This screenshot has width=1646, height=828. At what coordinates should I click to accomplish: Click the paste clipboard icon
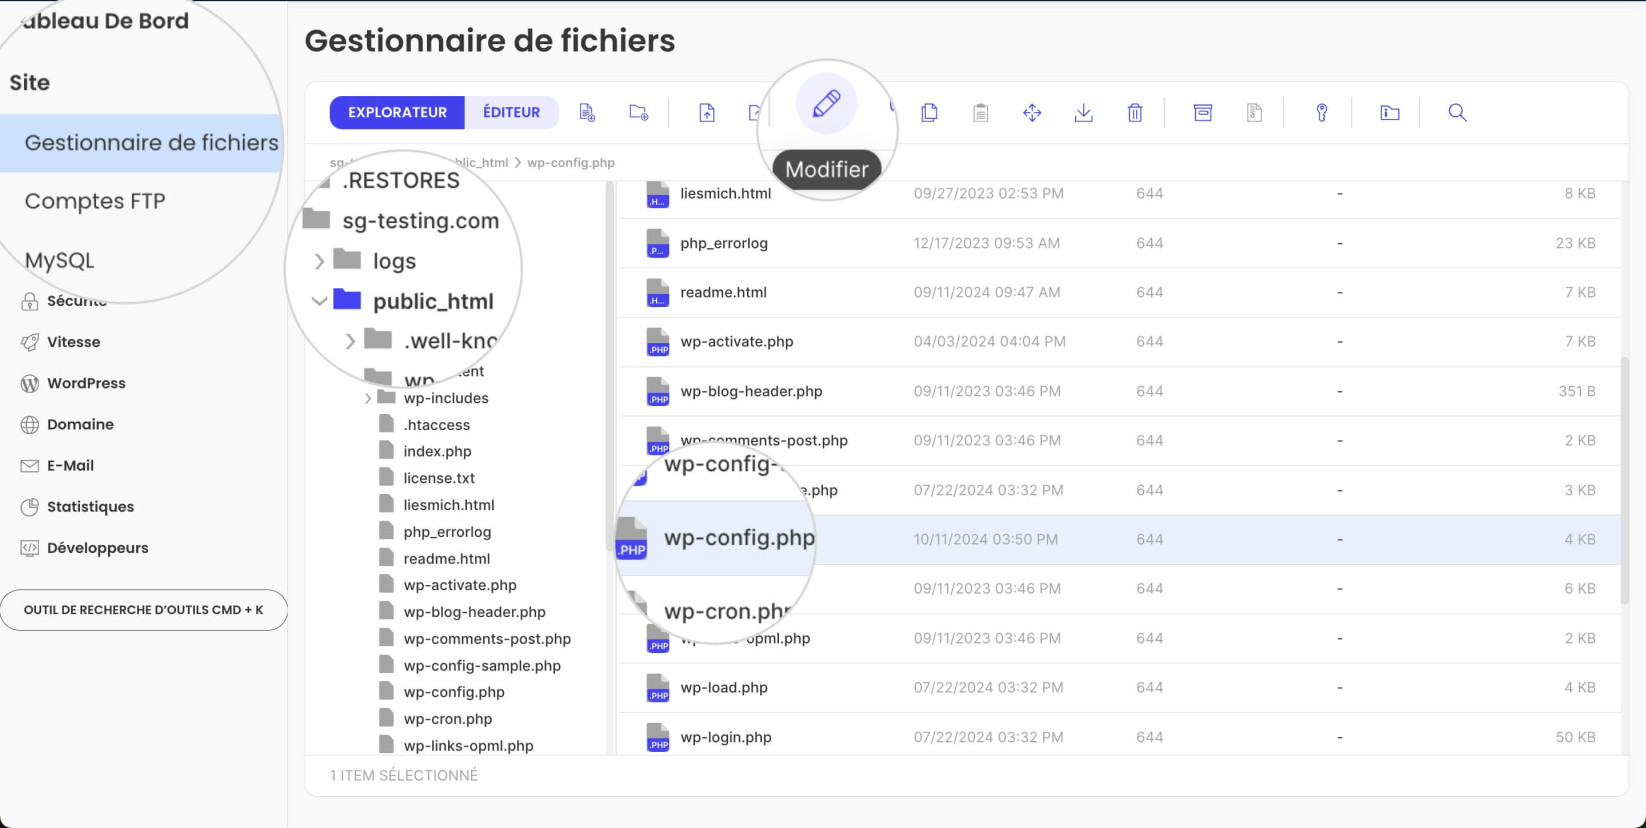pos(981,113)
